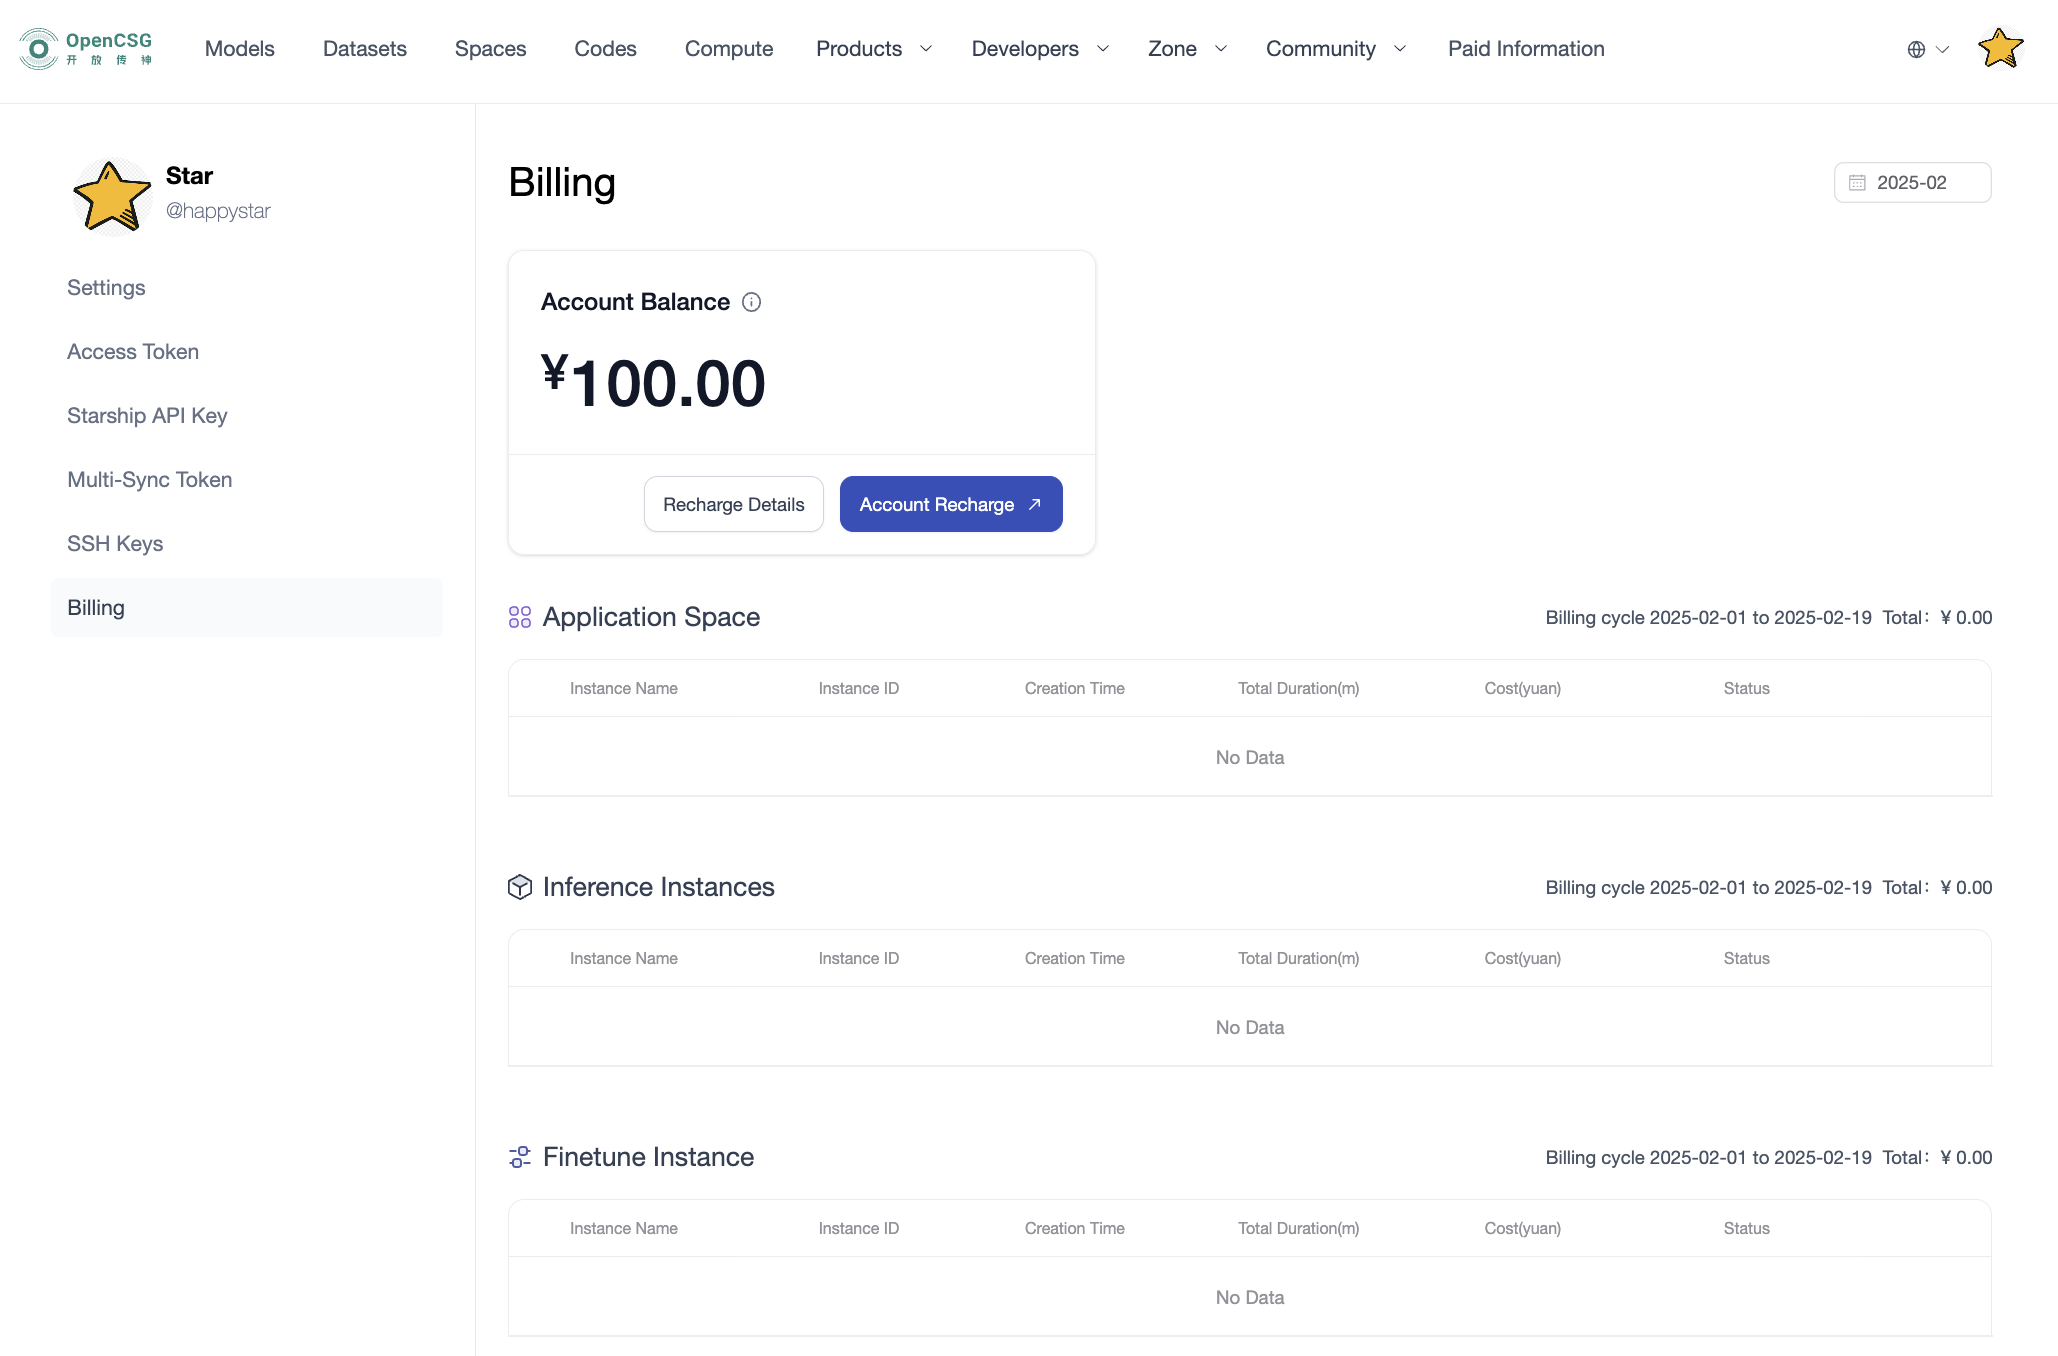Viewport: 2058px width, 1356px height.
Task: Click the globe language icon
Action: (1916, 49)
